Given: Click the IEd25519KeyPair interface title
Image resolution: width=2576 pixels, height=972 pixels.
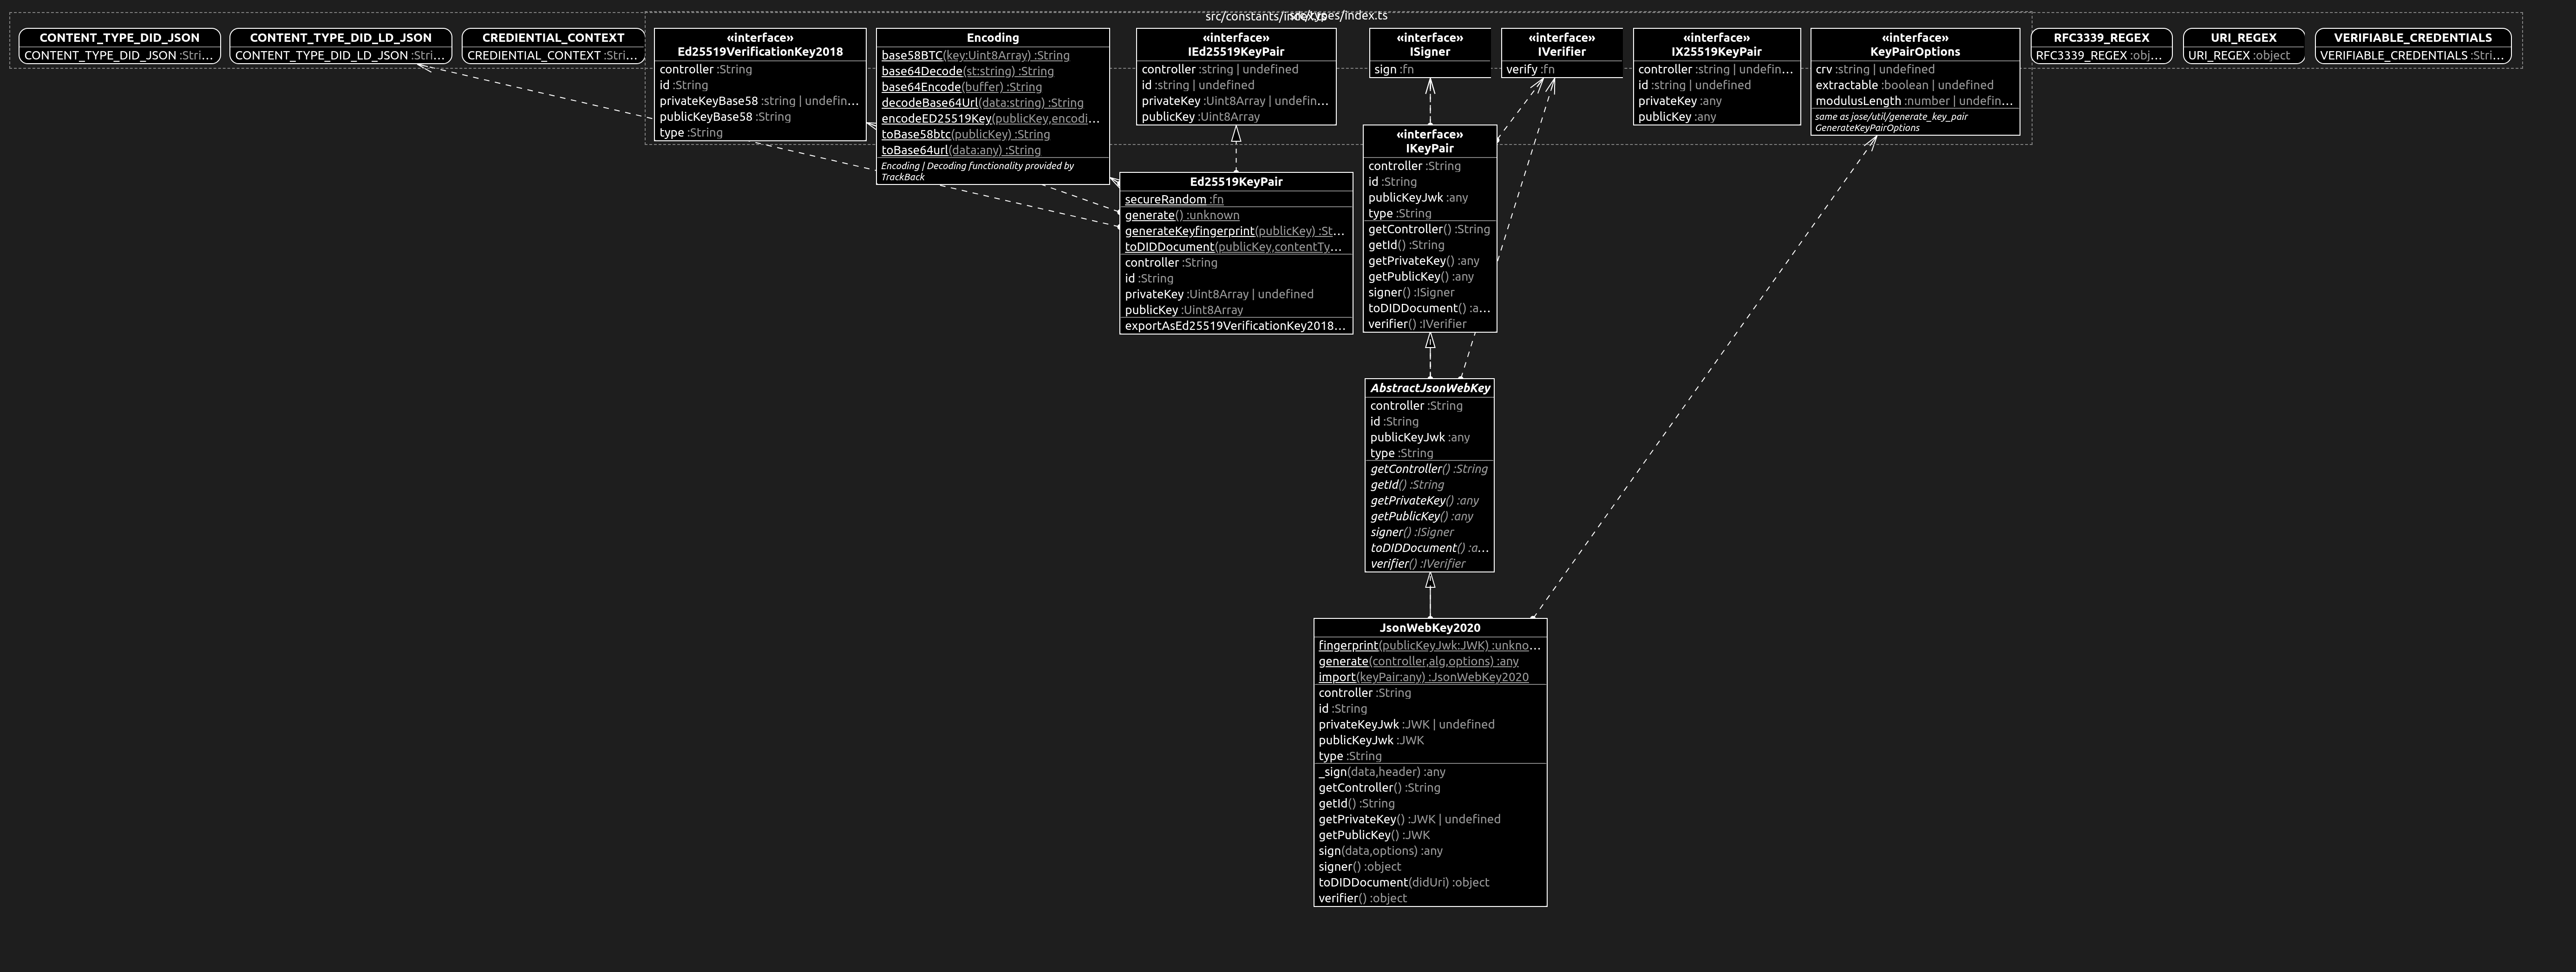Looking at the screenshot, I should [x=1235, y=45].
